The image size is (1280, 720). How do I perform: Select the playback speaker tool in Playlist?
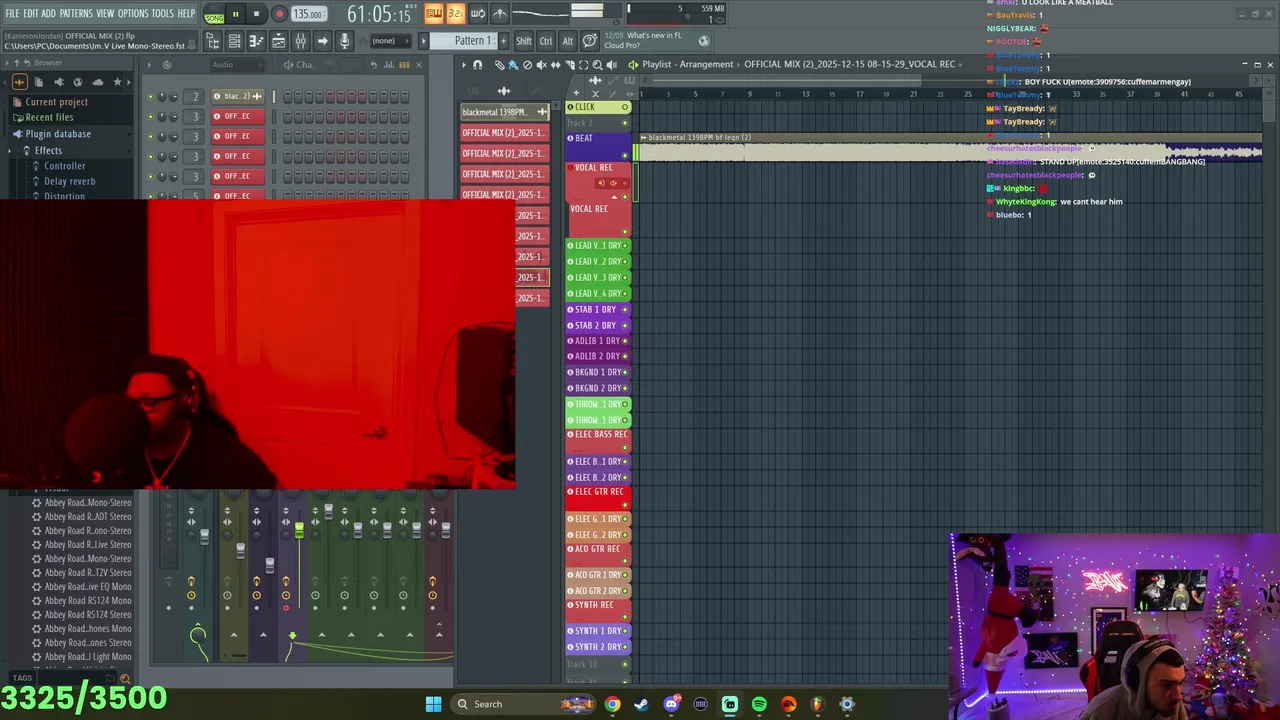612,65
